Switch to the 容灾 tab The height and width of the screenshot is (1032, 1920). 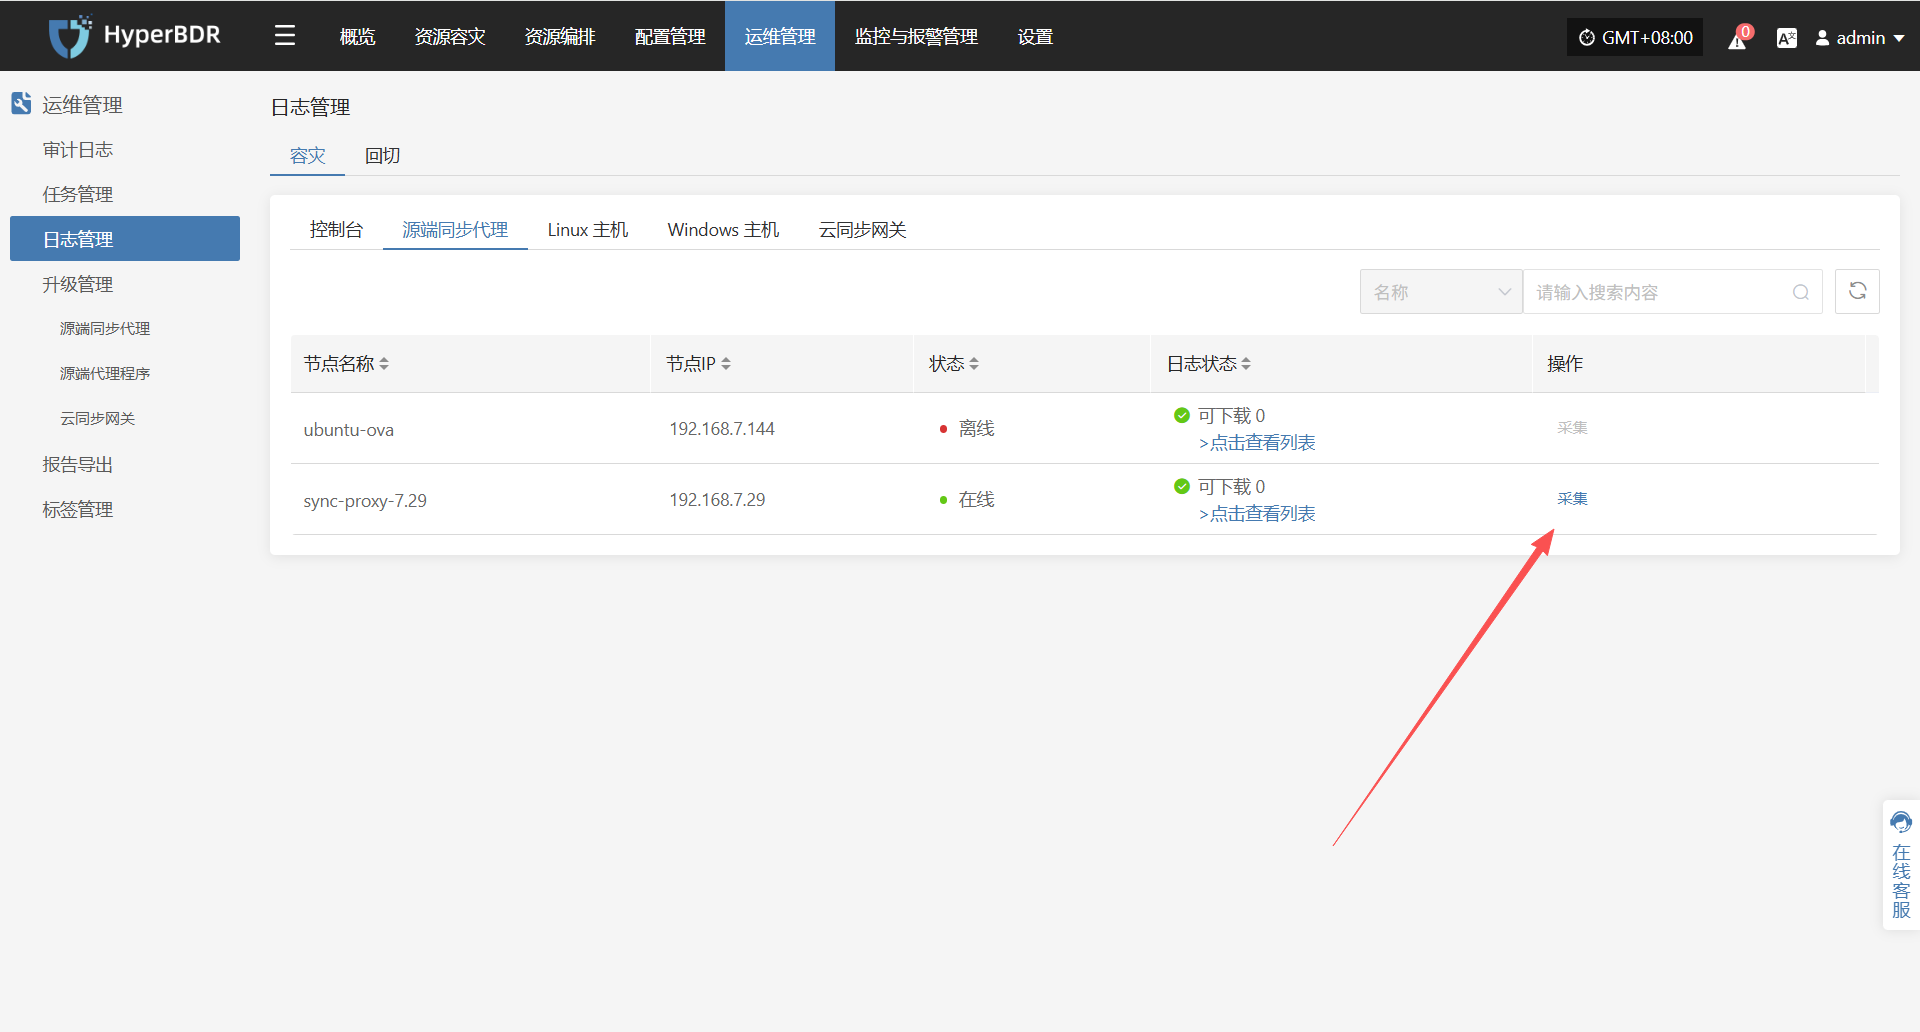click(x=307, y=156)
